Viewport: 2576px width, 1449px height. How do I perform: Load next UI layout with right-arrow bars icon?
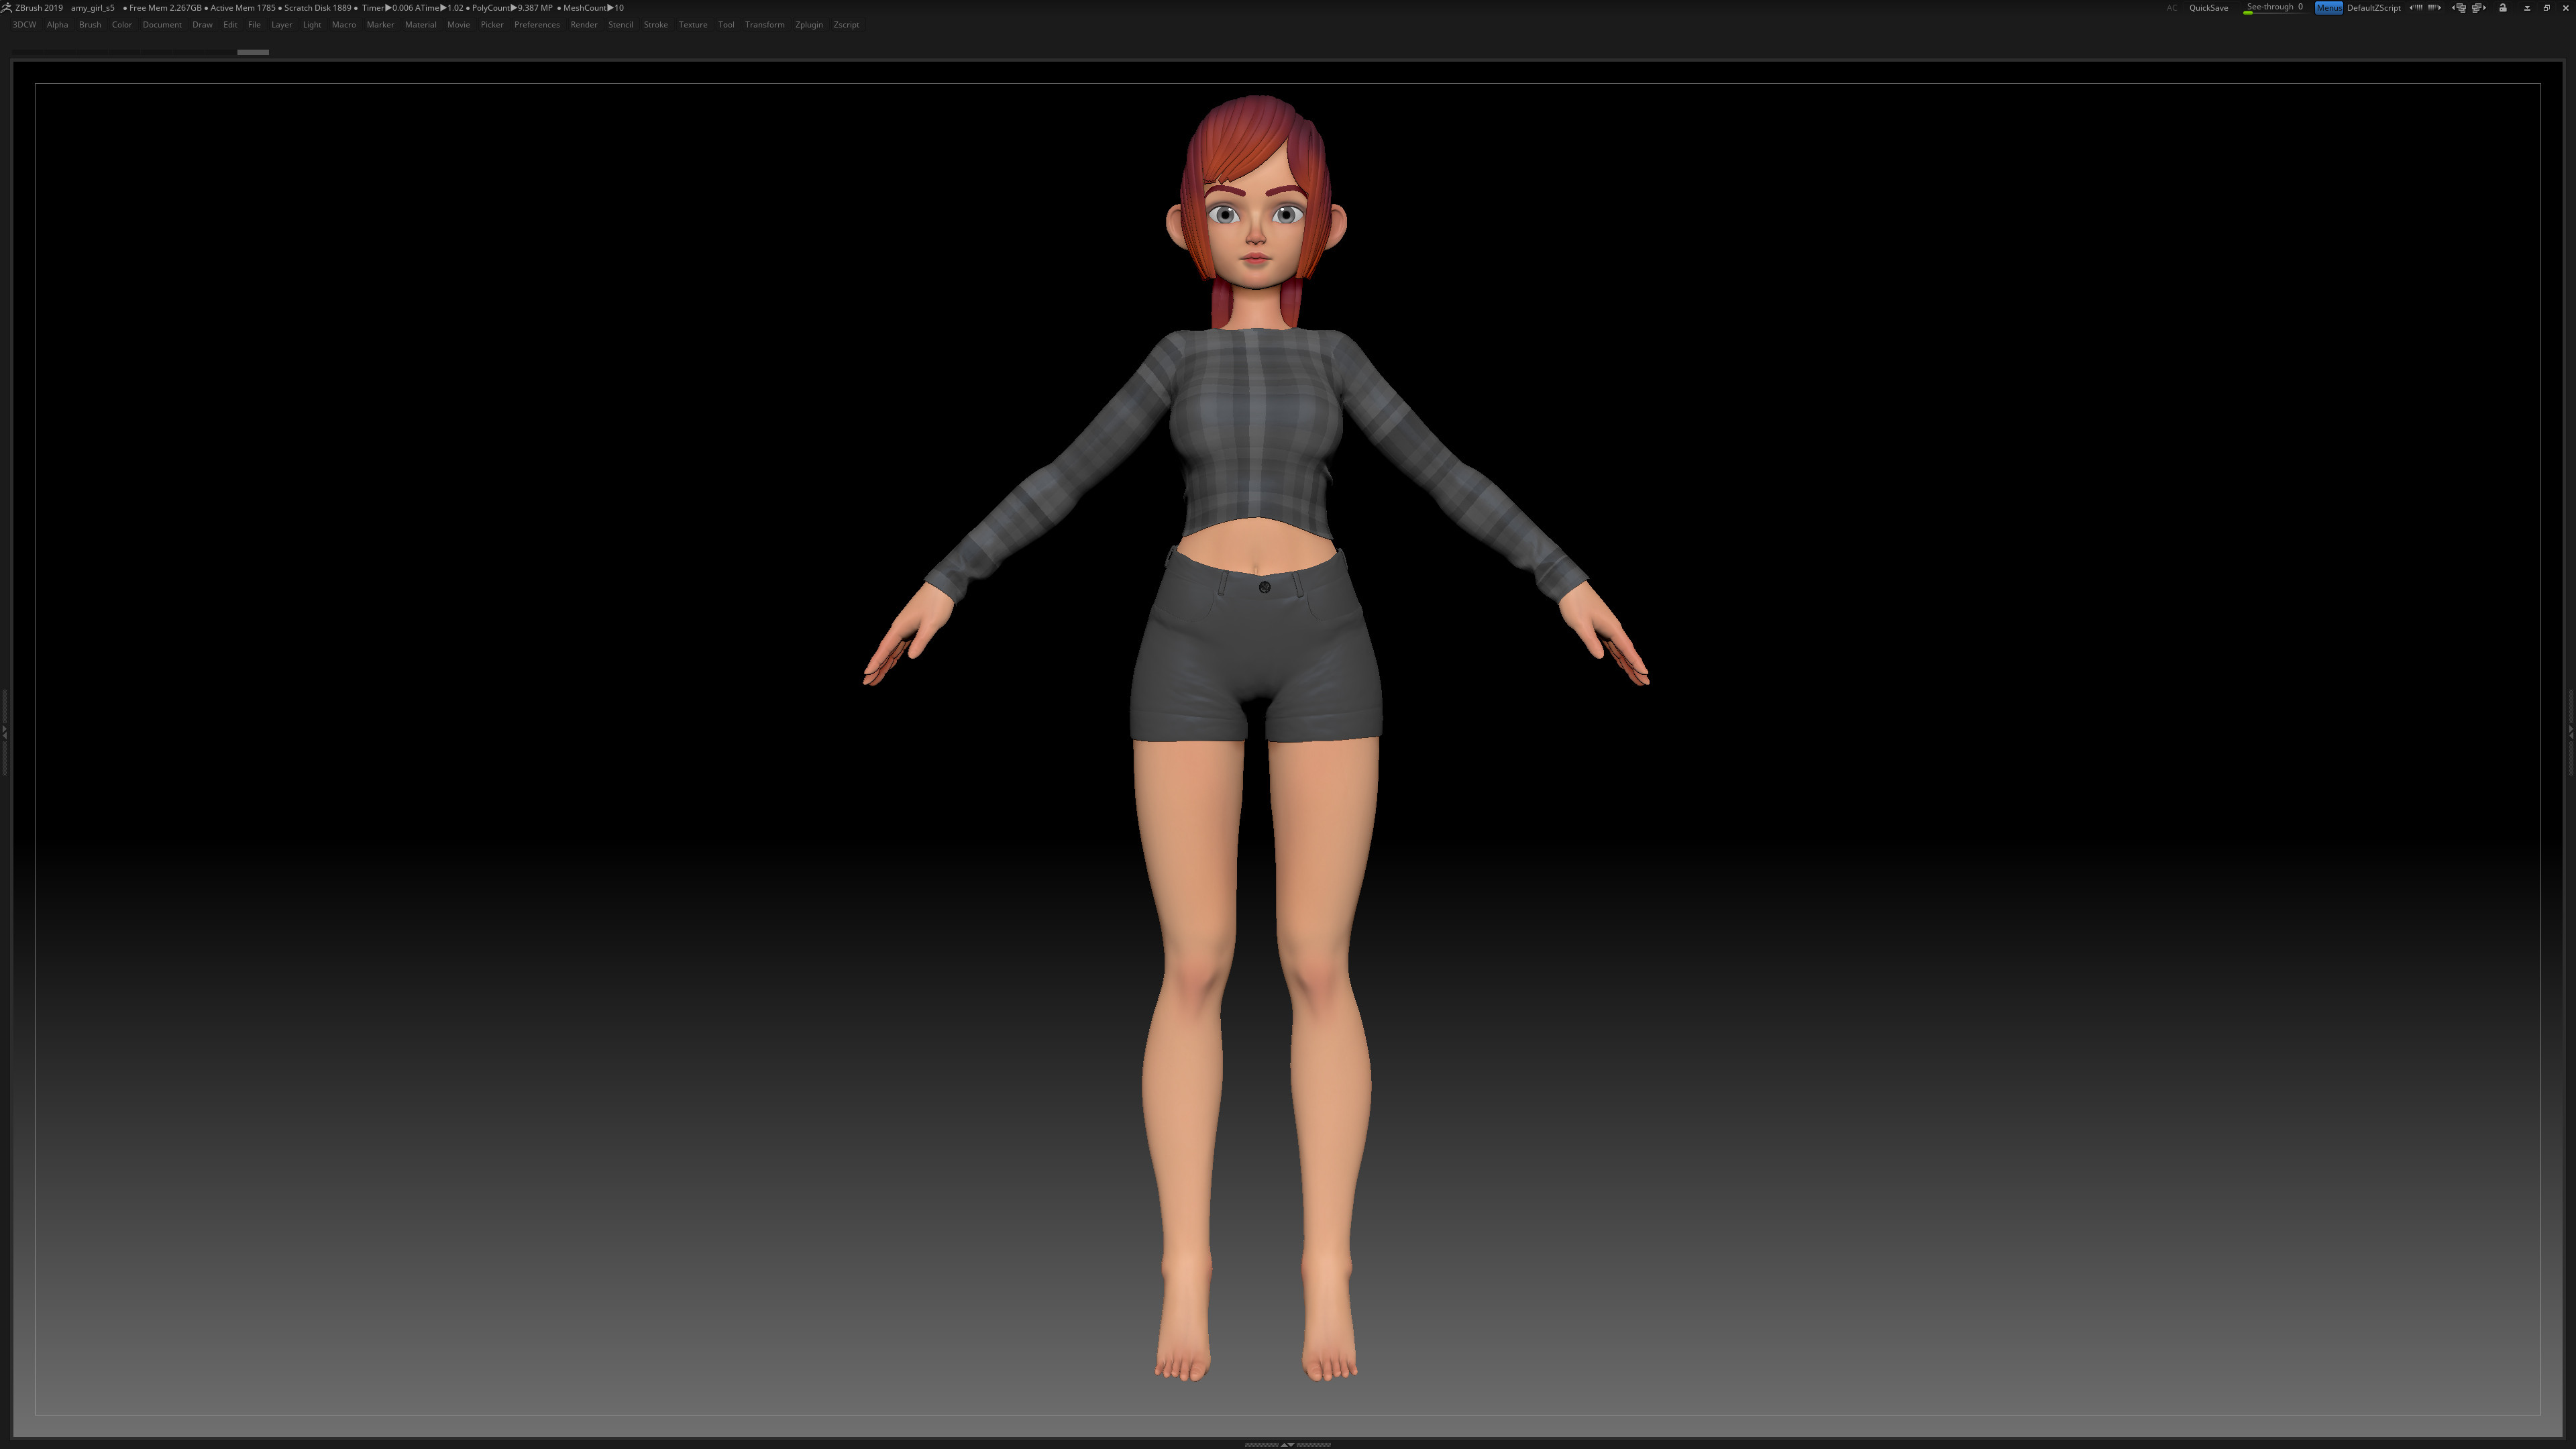click(2434, 7)
